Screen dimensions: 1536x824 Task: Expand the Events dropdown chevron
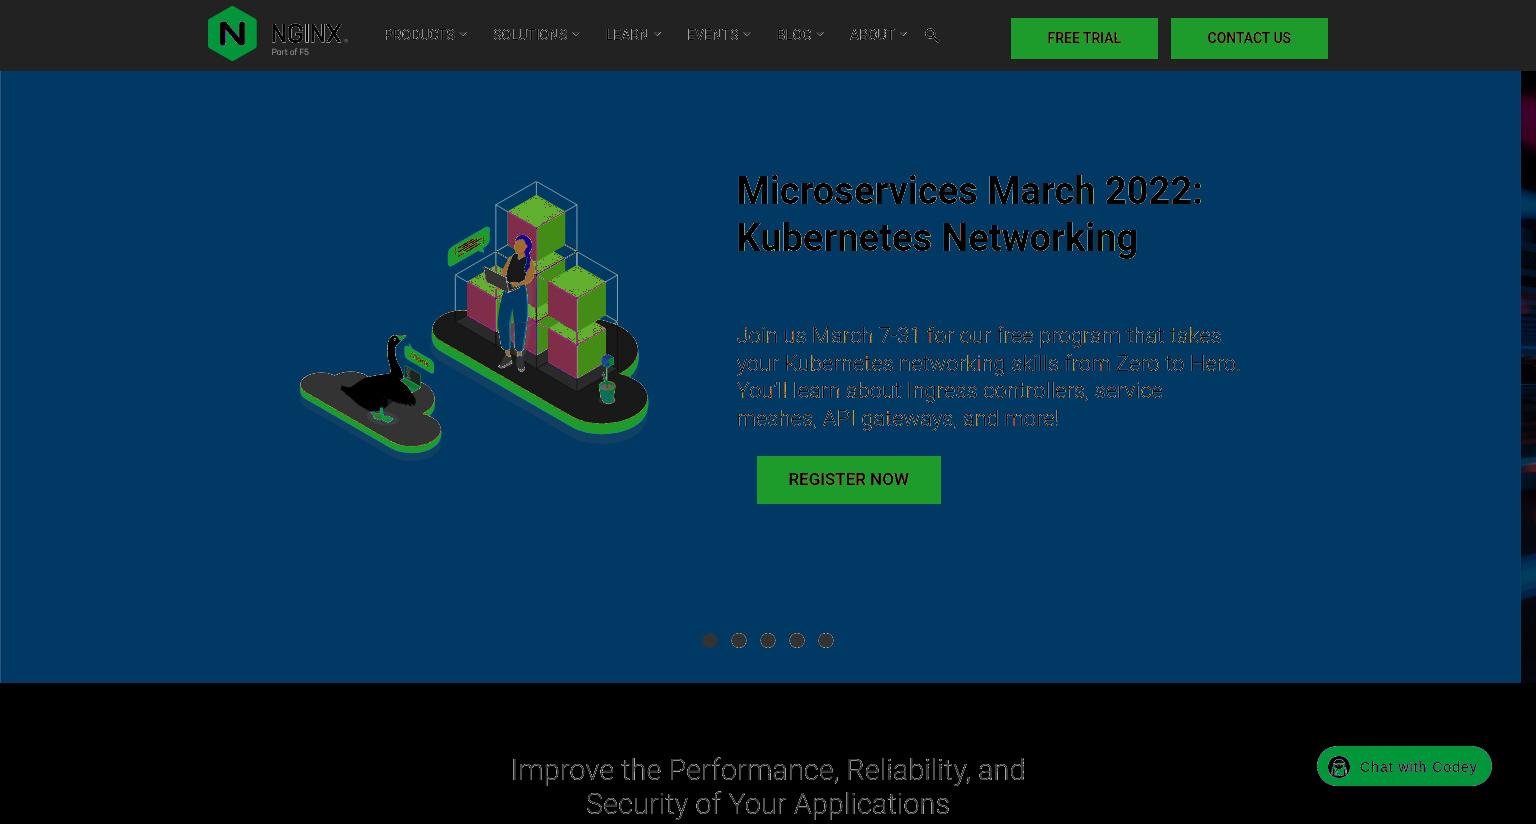747,35
